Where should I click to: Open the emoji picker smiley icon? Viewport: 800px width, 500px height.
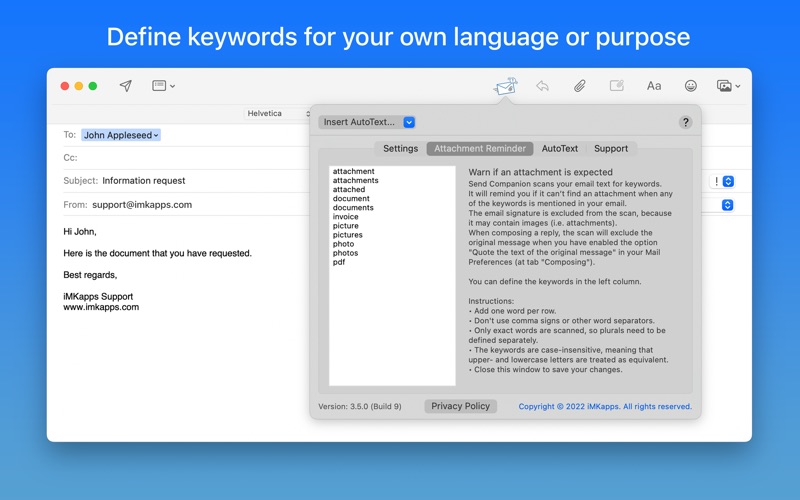(x=691, y=86)
